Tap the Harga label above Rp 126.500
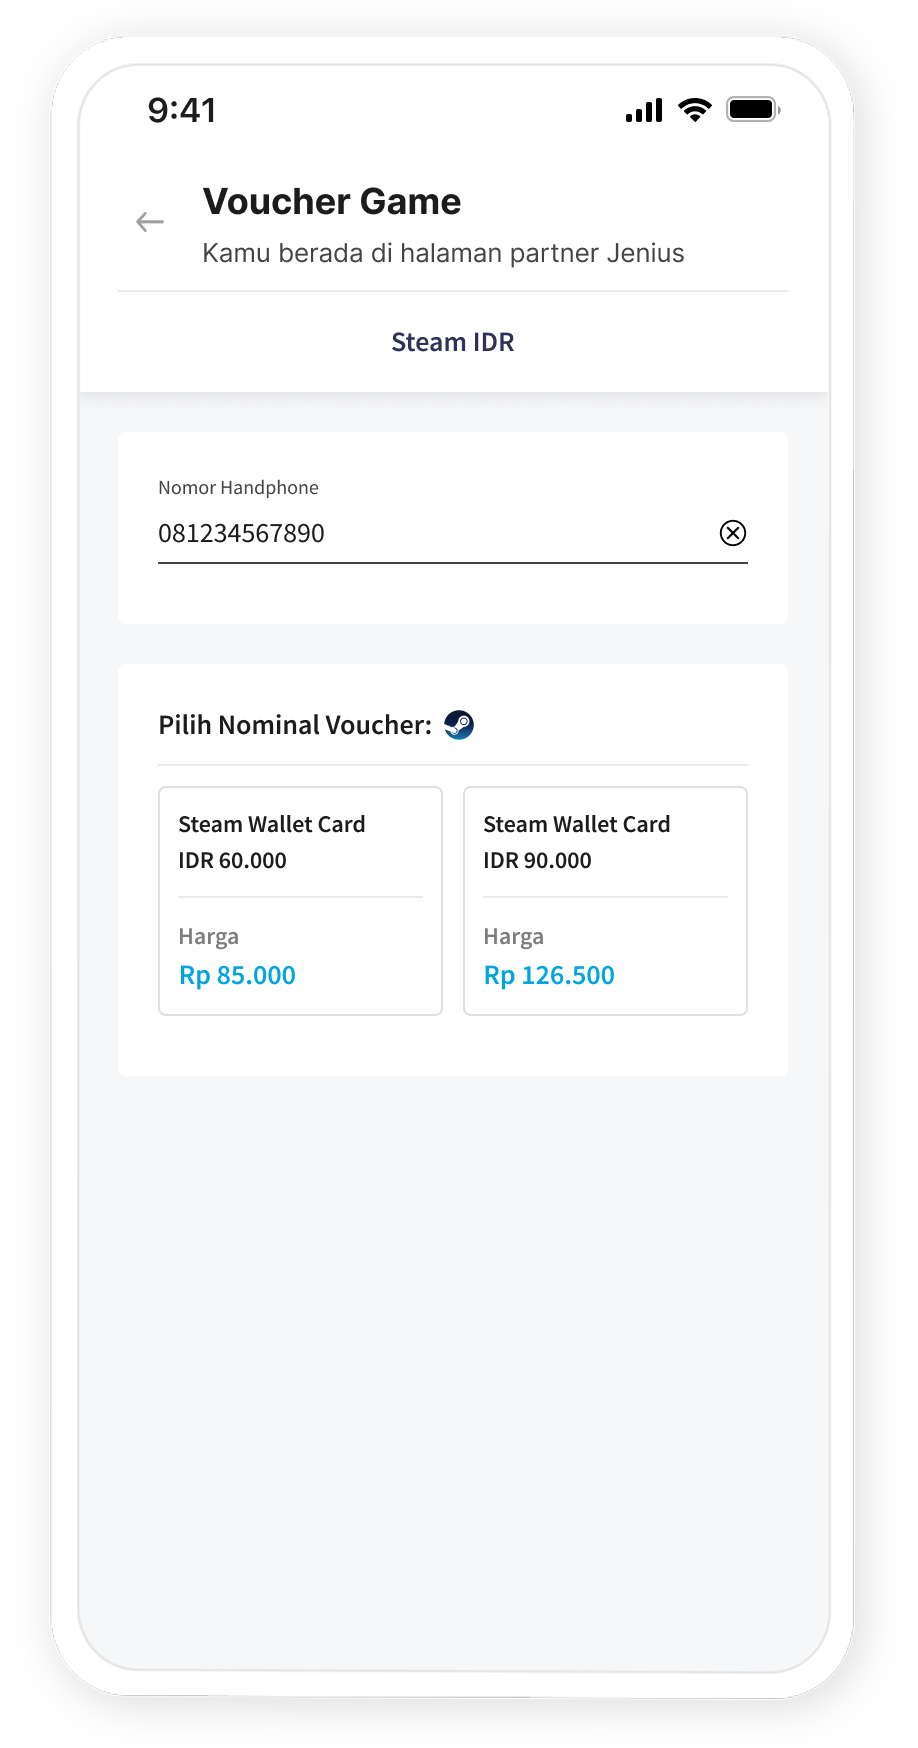 click(x=514, y=937)
